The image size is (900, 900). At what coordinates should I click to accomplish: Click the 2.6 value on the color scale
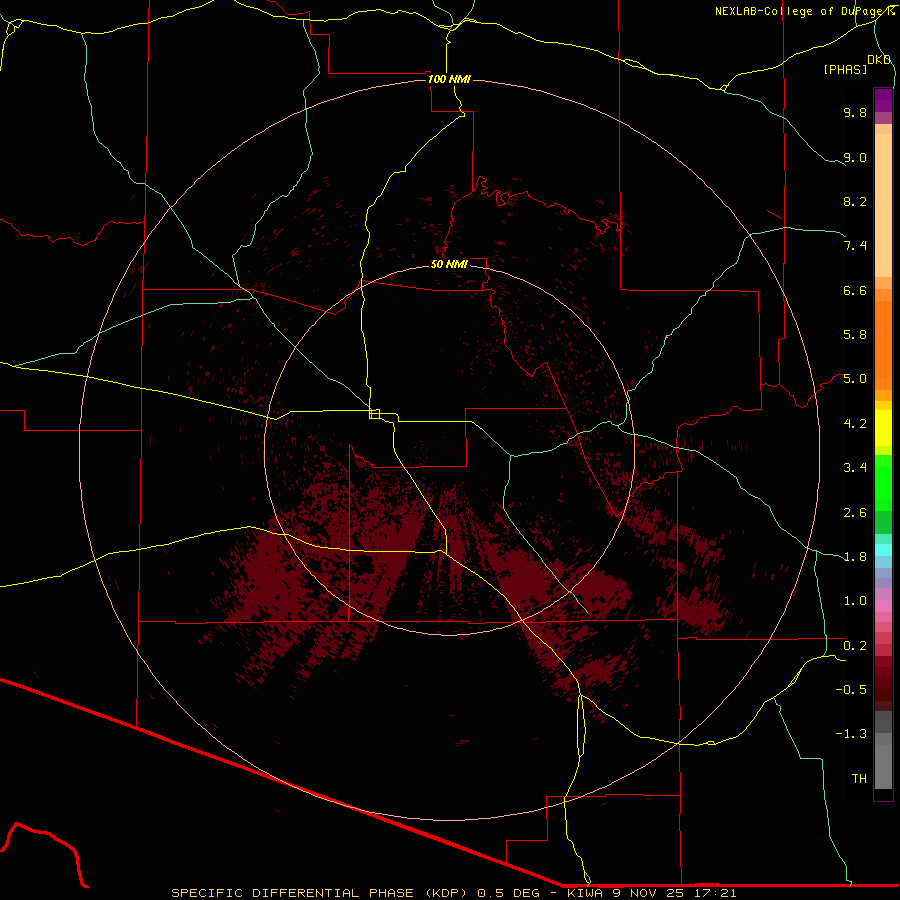(855, 513)
